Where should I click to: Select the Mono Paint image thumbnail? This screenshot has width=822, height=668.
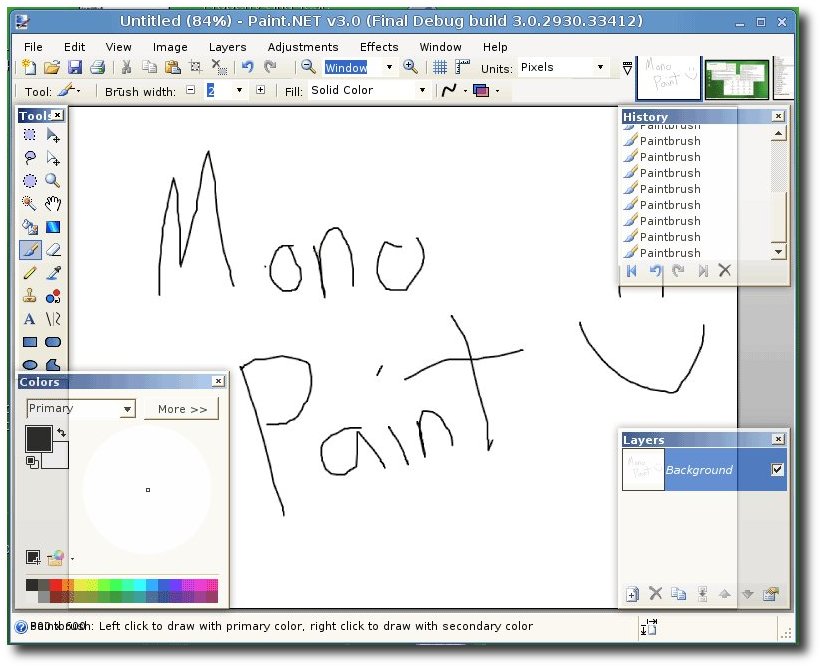[x=668, y=78]
